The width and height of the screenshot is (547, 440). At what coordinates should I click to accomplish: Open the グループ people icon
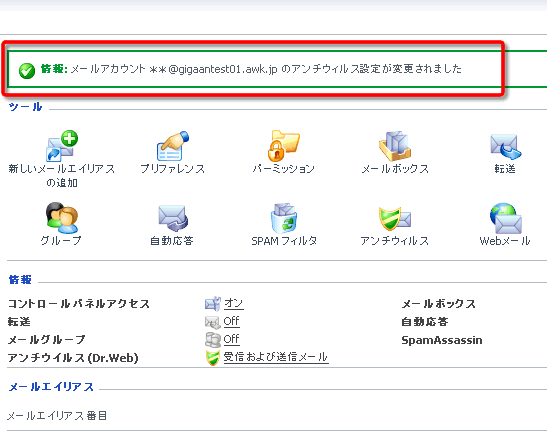62,218
